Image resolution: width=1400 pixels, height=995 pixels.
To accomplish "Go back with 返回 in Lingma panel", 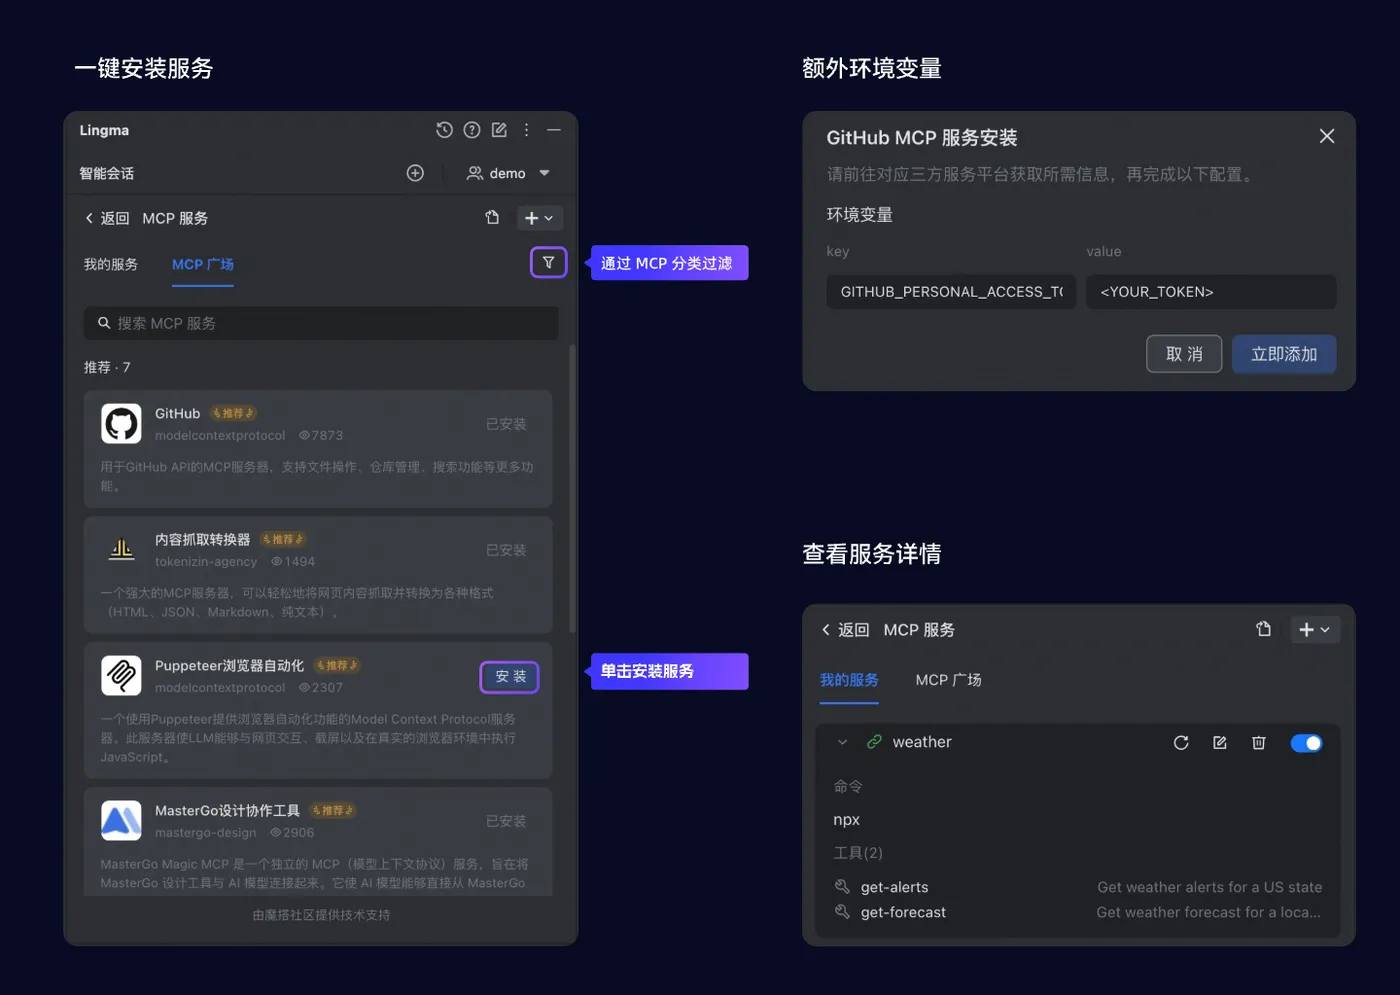I will pyautogui.click(x=107, y=218).
